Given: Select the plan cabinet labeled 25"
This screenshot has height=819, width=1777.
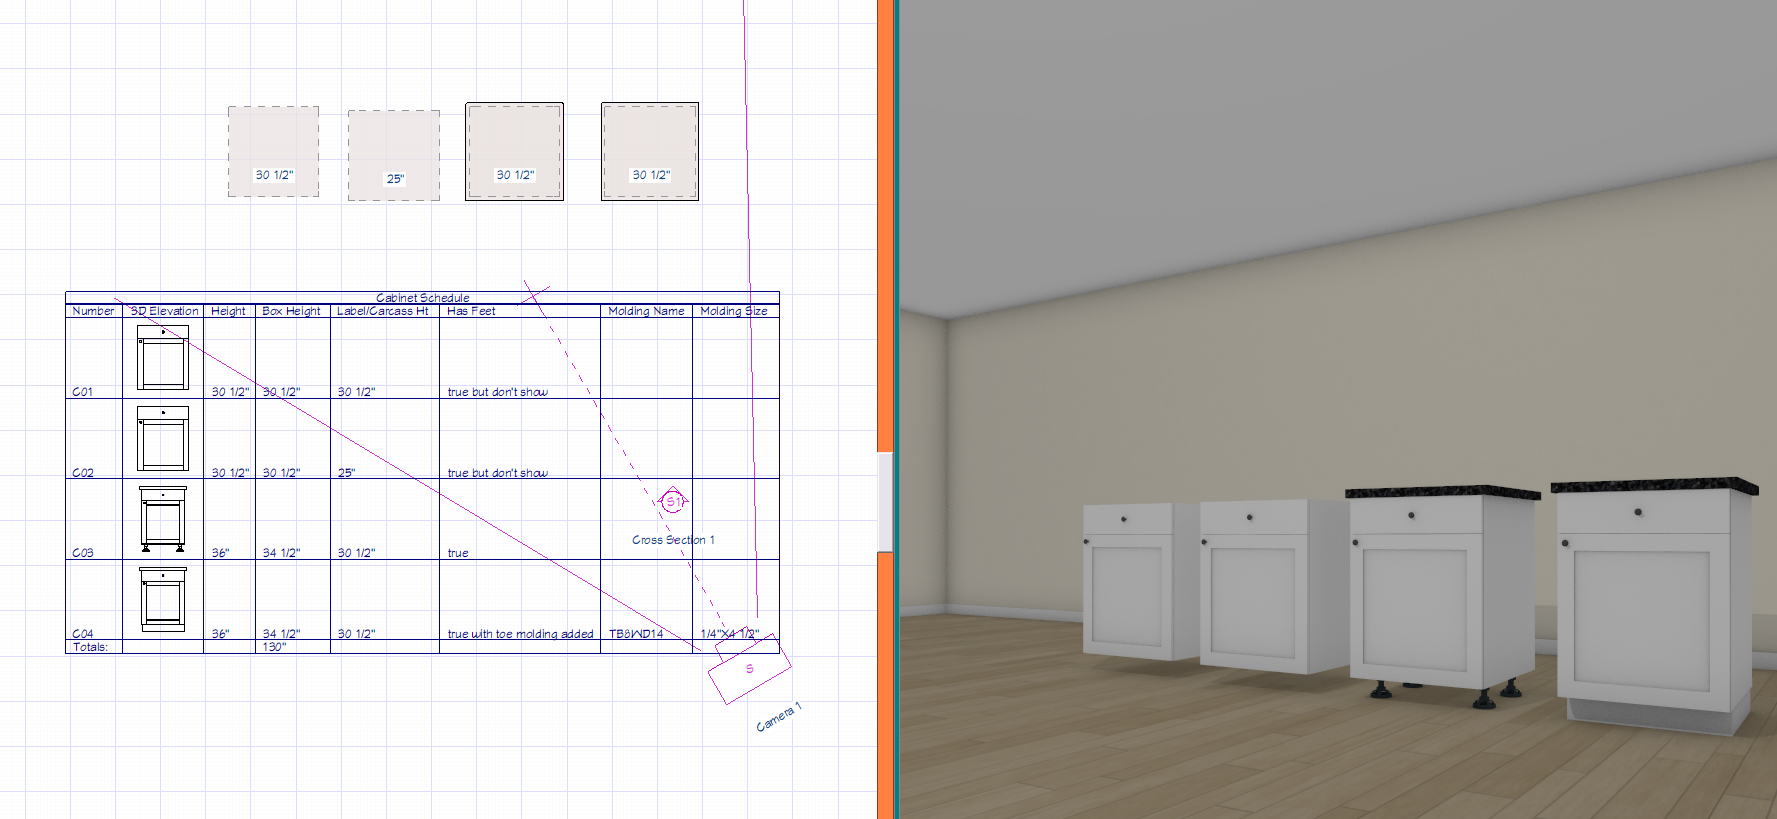Looking at the screenshot, I should tap(394, 155).
